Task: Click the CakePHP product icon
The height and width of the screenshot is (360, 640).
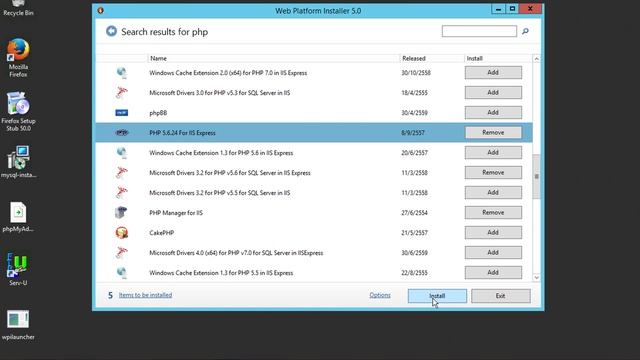Action: pos(122,233)
